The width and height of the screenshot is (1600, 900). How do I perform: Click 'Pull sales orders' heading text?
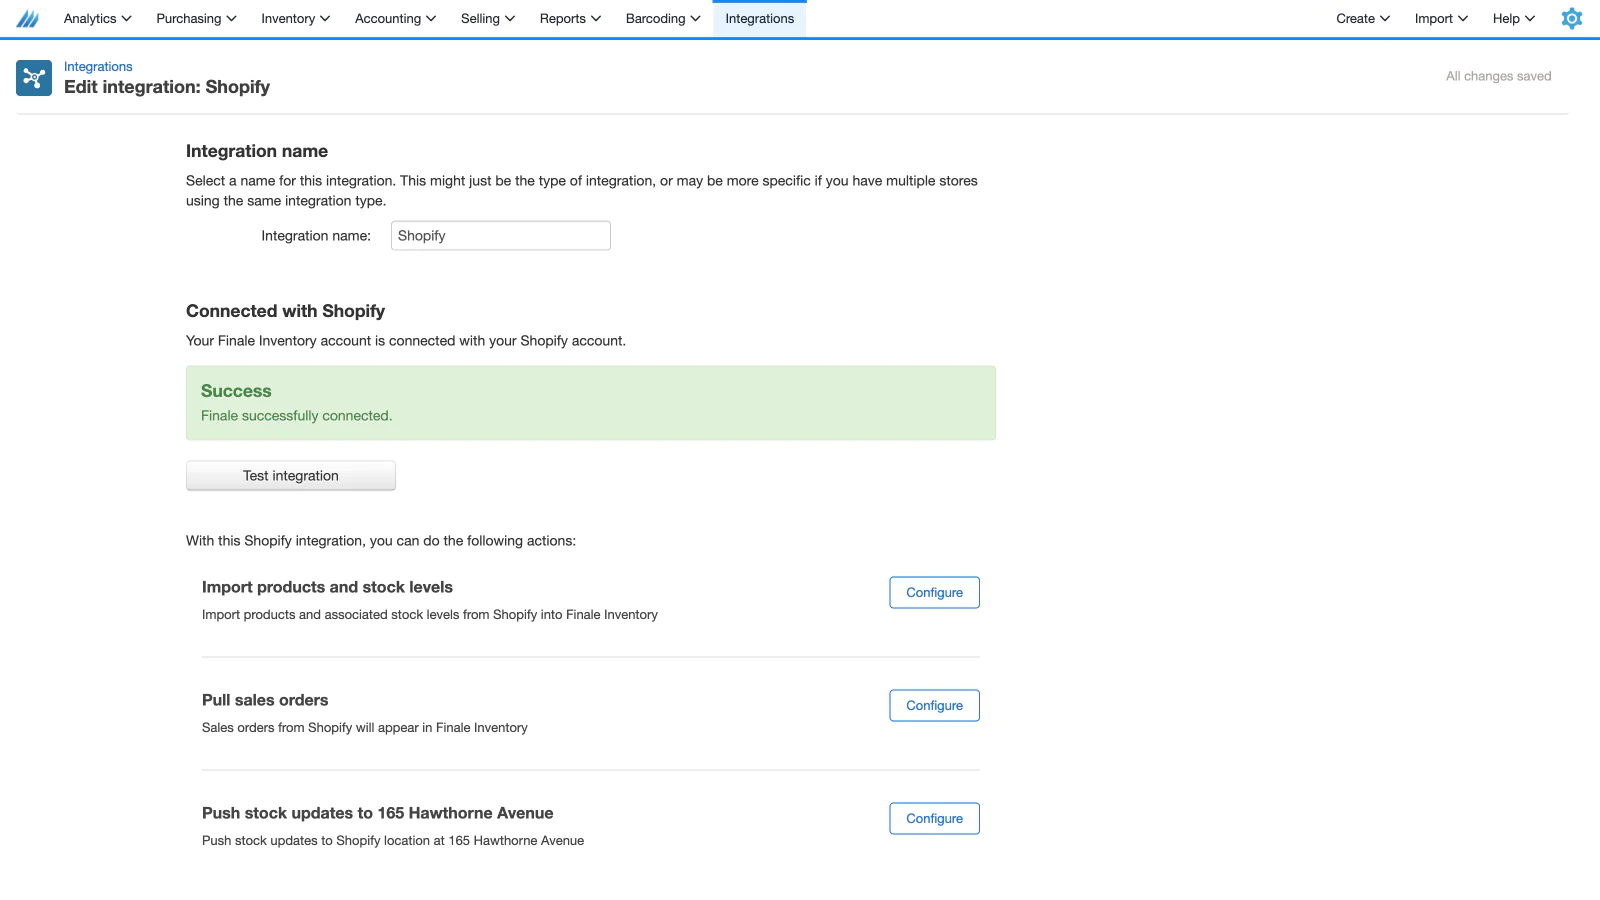(x=265, y=700)
